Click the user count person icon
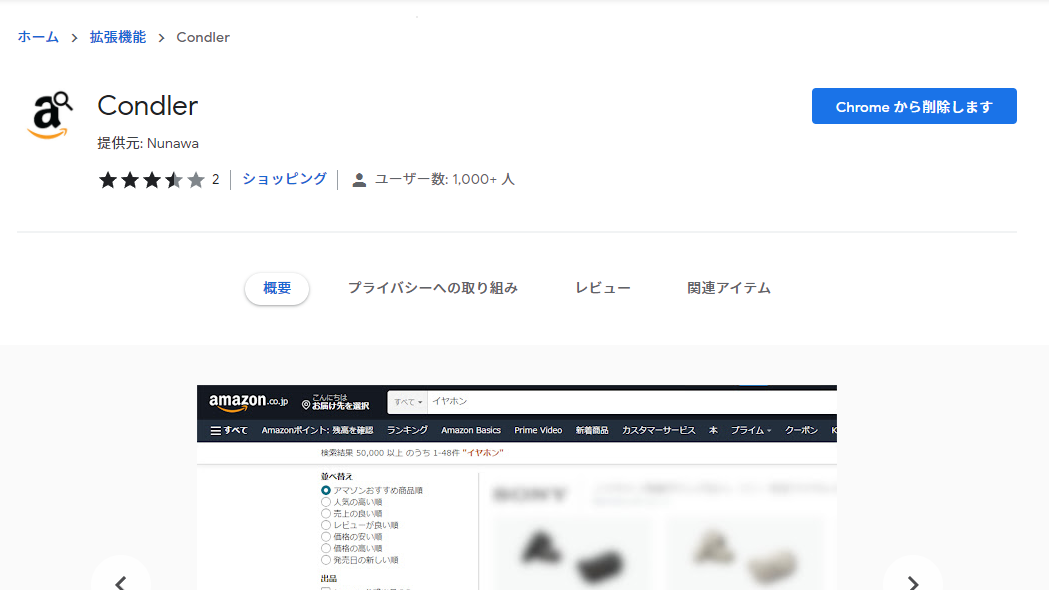Screen dimensions: 1049x590 [359, 180]
